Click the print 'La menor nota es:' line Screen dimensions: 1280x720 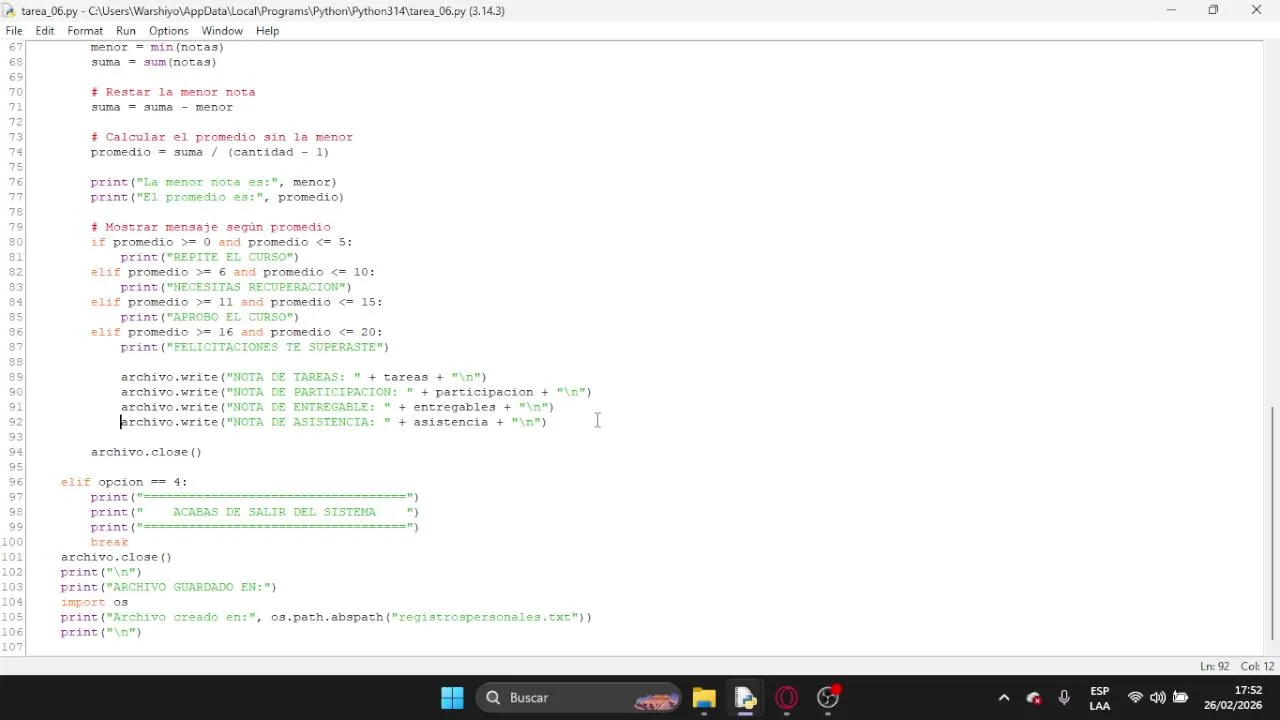[x=213, y=182]
